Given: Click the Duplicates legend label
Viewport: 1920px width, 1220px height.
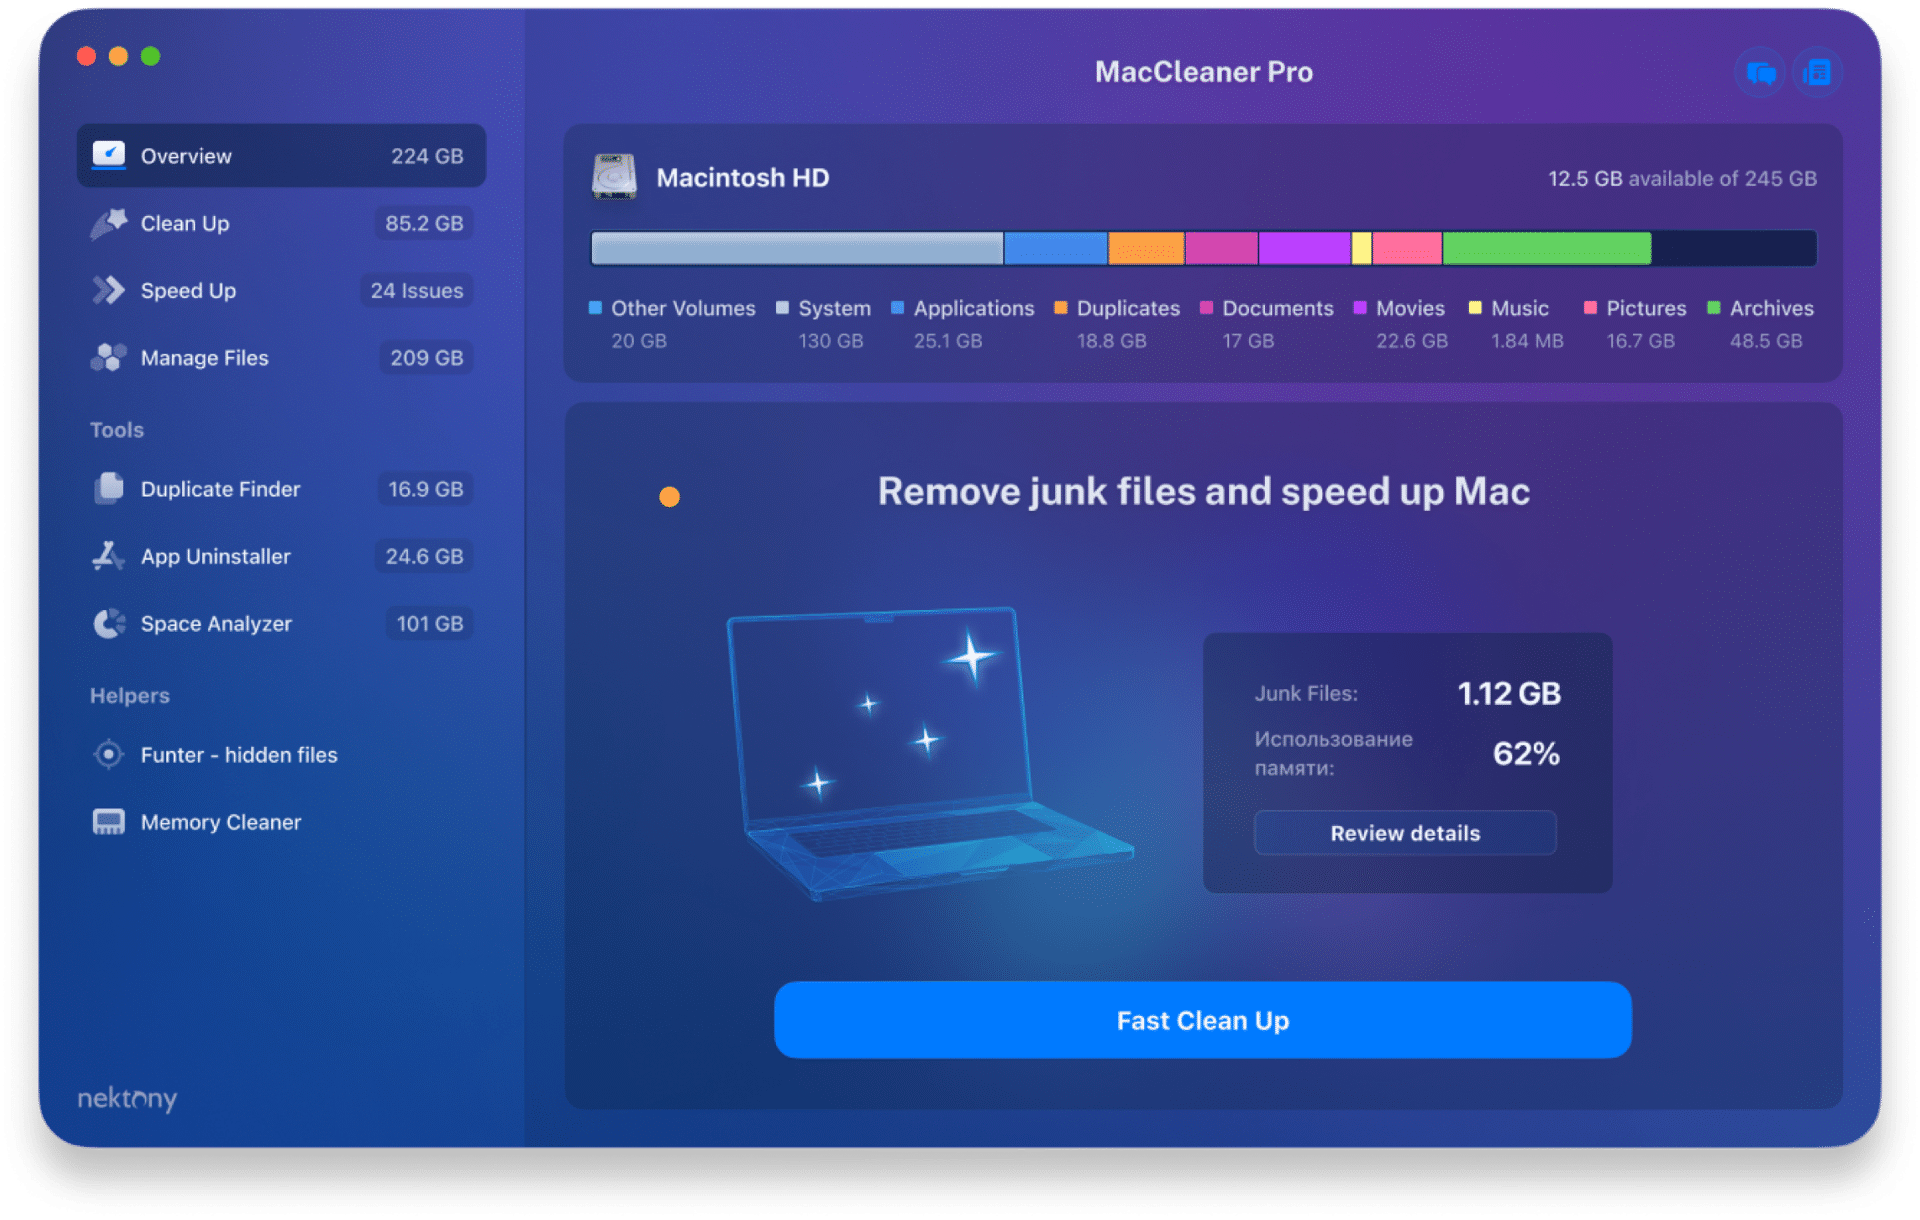Looking at the screenshot, I should tap(1128, 308).
